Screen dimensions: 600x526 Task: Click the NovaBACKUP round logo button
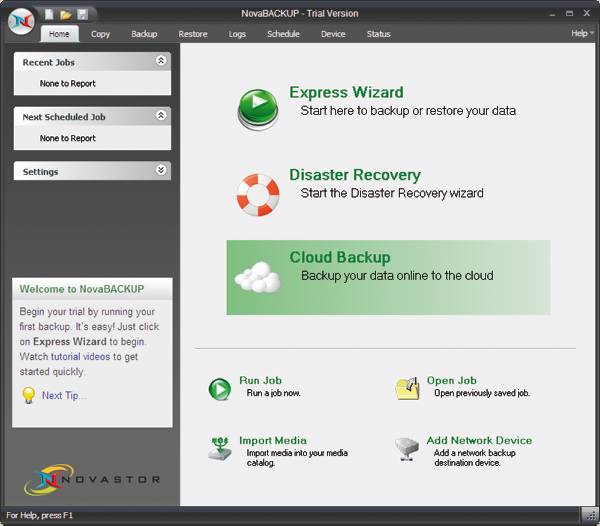pyautogui.click(x=21, y=22)
